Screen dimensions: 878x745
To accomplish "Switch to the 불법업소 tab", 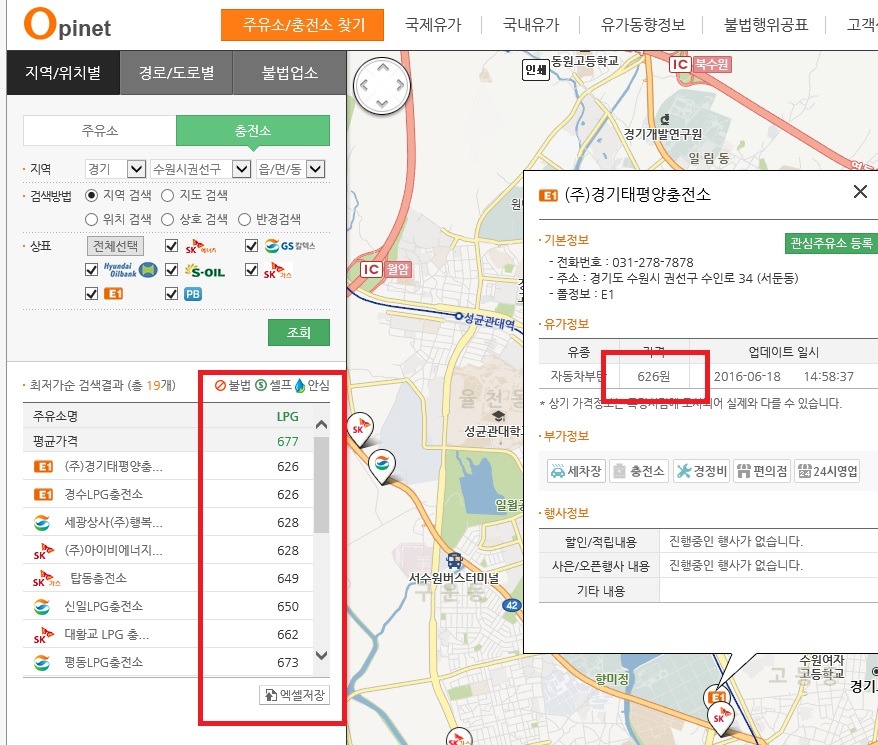I will click(x=289, y=72).
